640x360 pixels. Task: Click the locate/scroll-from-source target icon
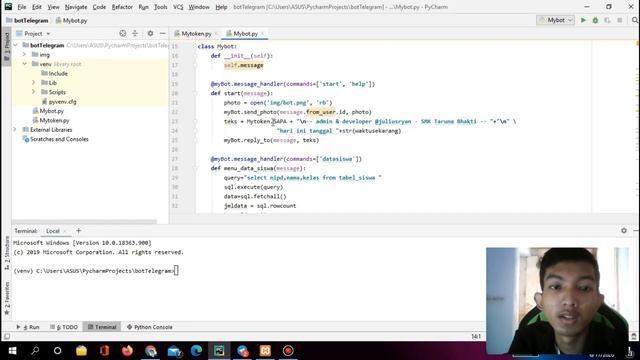tap(122, 33)
